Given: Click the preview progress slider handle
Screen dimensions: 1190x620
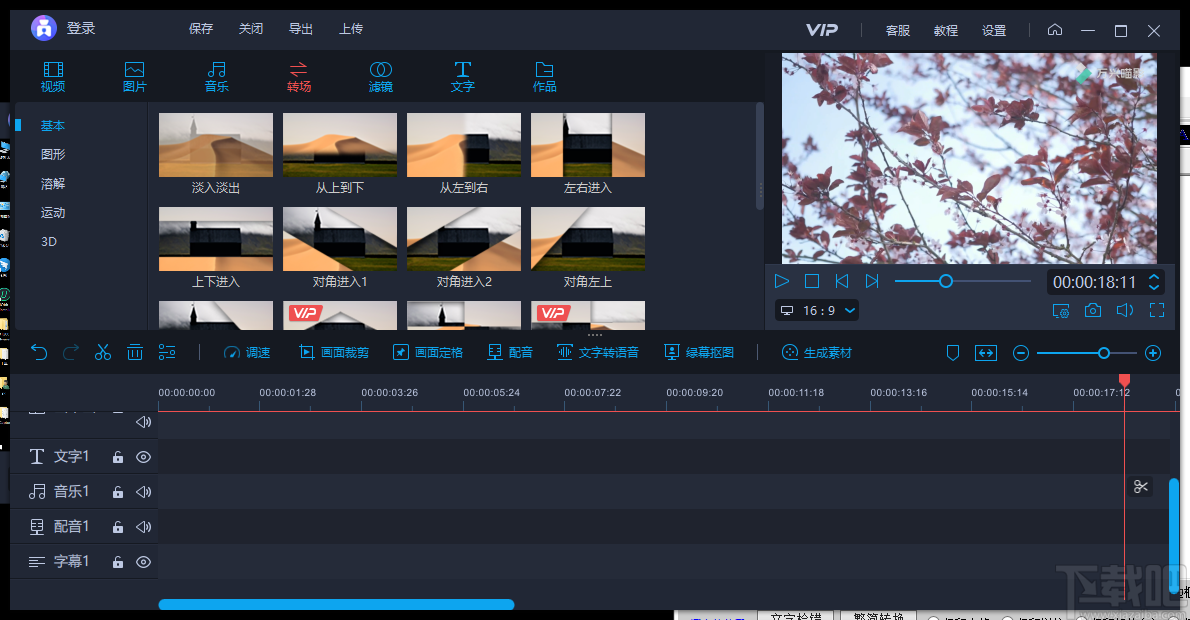Looking at the screenshot, I should (x=946, y=282).
